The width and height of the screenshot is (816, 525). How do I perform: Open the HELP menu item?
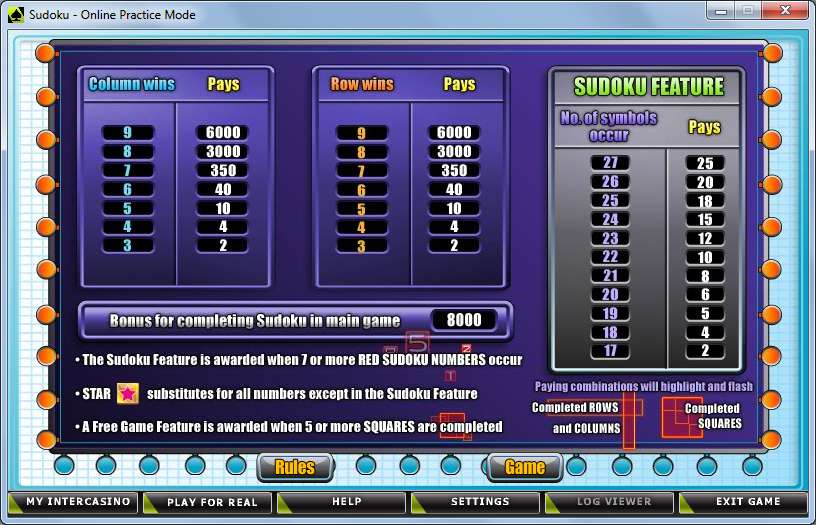[x=341, y=502]
